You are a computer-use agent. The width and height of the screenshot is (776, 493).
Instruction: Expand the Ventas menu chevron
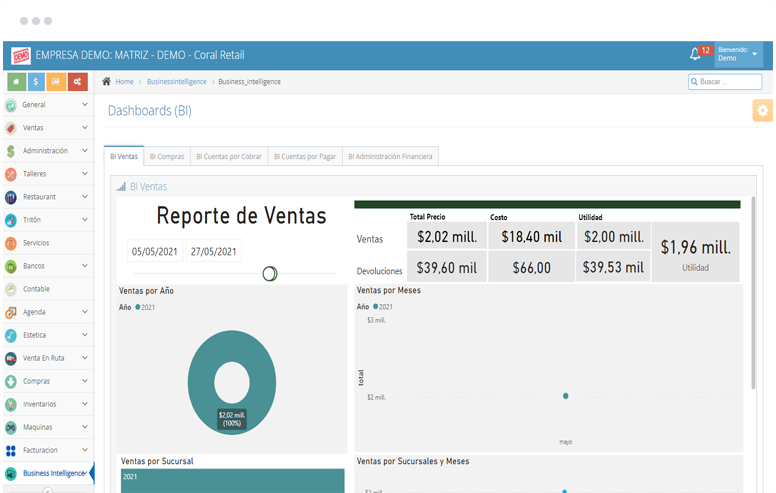85,127
